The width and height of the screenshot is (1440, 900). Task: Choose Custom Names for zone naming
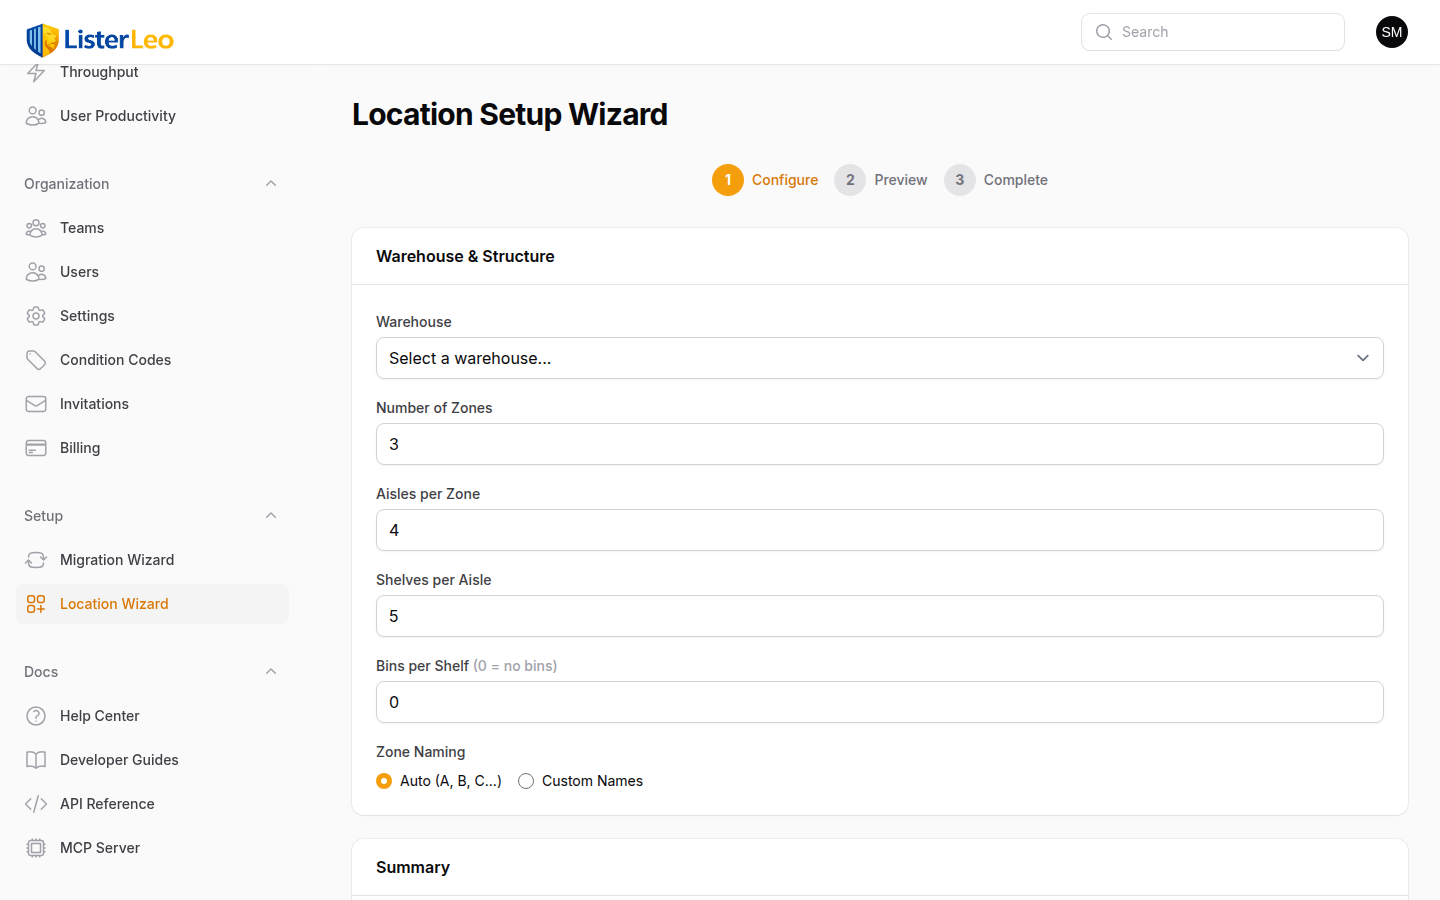coord(526,781)
